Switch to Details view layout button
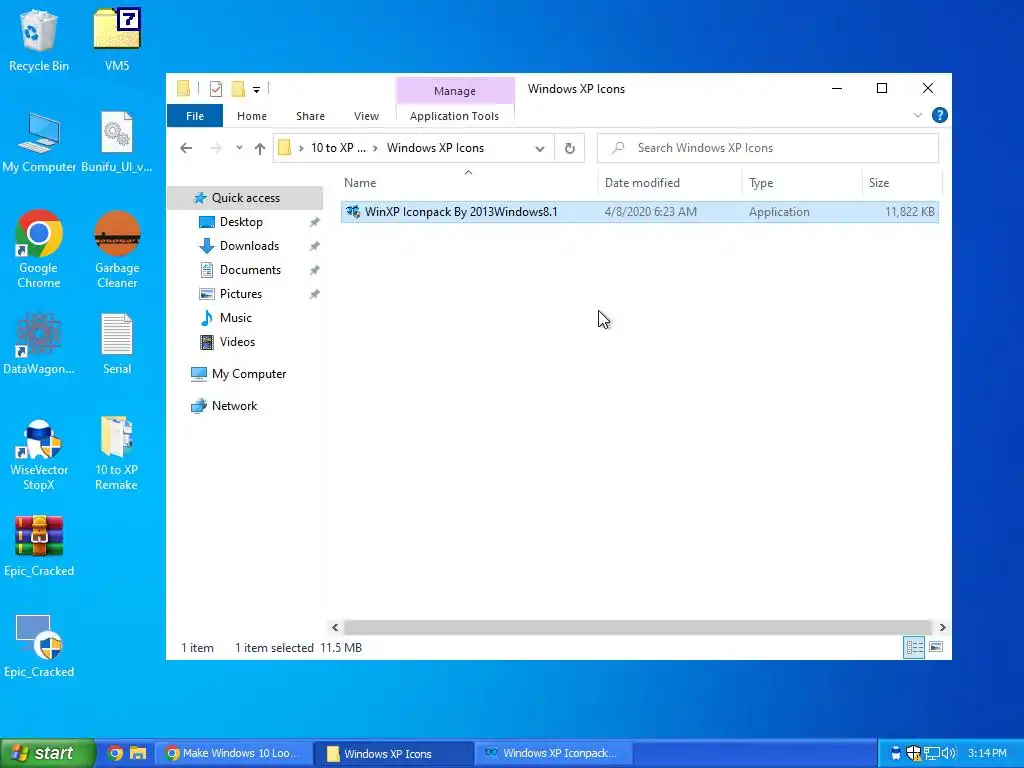This screenshot has width=1024, height=768. (914, 648)
